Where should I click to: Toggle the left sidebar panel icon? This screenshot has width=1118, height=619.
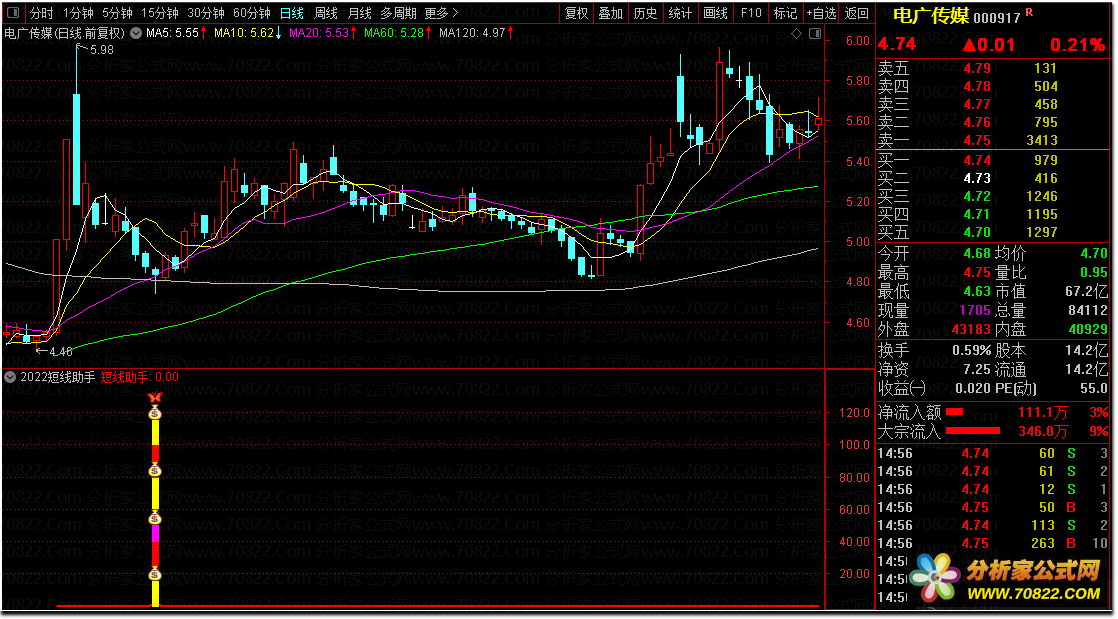coord(14,13)
